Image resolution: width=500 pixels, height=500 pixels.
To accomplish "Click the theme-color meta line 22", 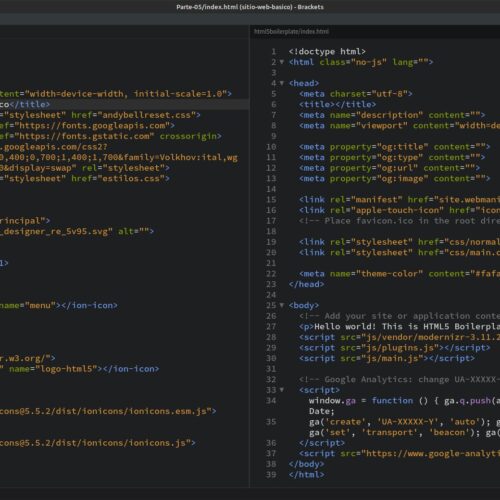I will 399,274.
